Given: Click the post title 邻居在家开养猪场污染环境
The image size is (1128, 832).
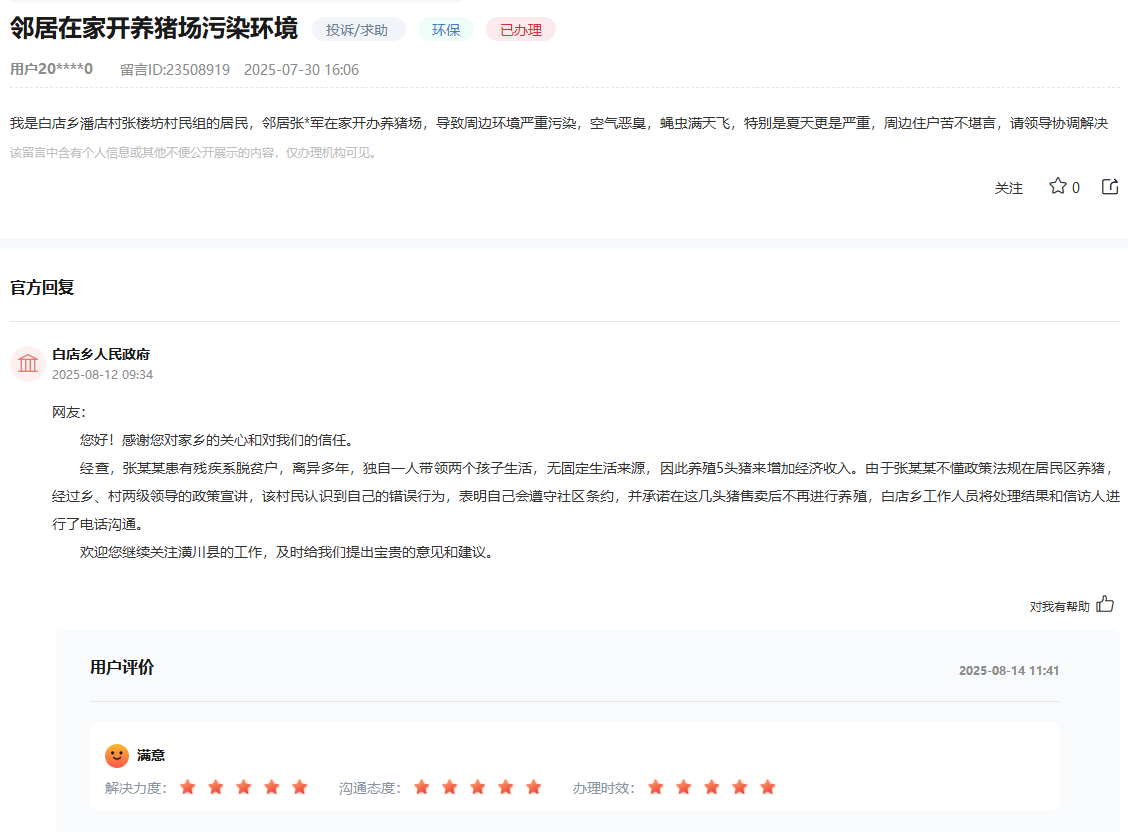Looking at the screenshot, I should pyautogui.click(x=154, y=29).
